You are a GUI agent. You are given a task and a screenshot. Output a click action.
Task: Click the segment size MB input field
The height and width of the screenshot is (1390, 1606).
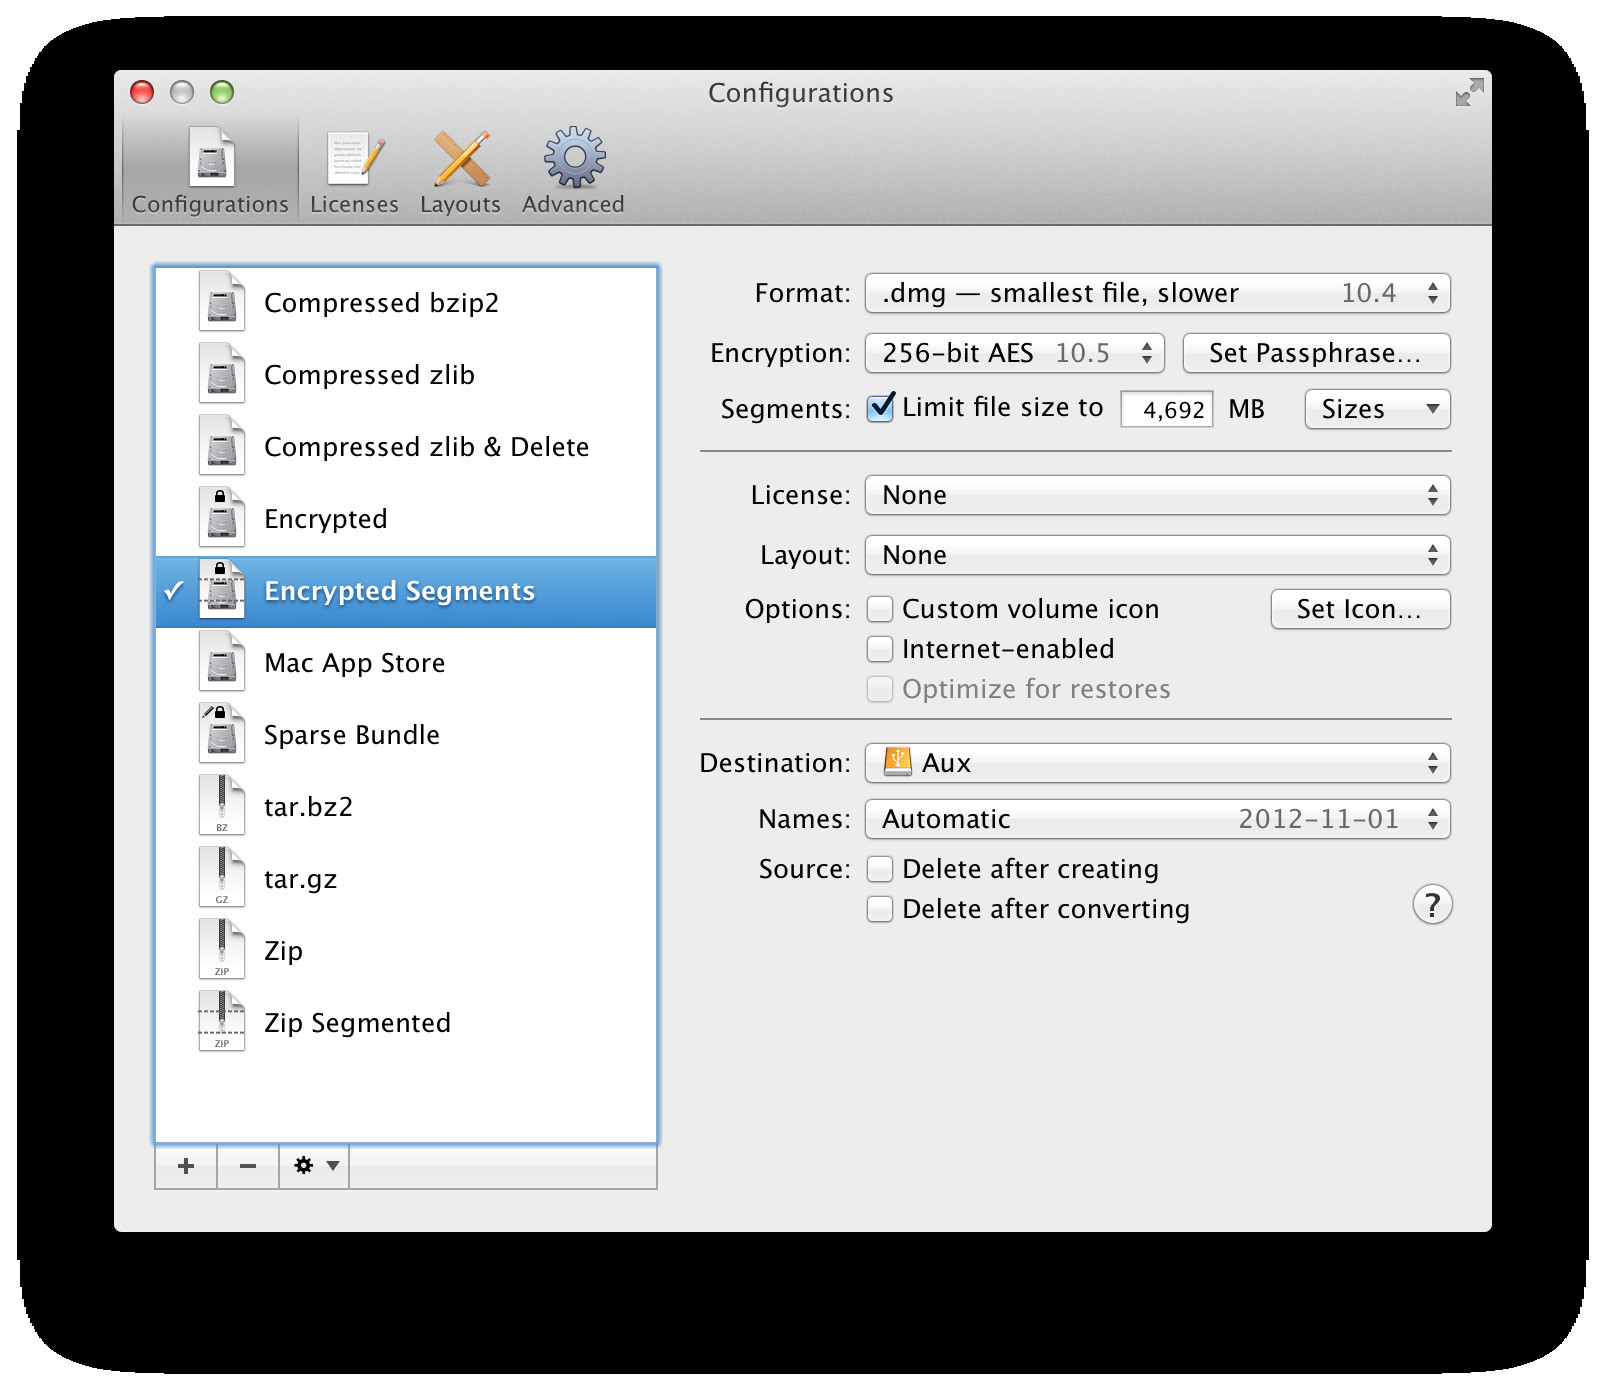[1166, 409]
